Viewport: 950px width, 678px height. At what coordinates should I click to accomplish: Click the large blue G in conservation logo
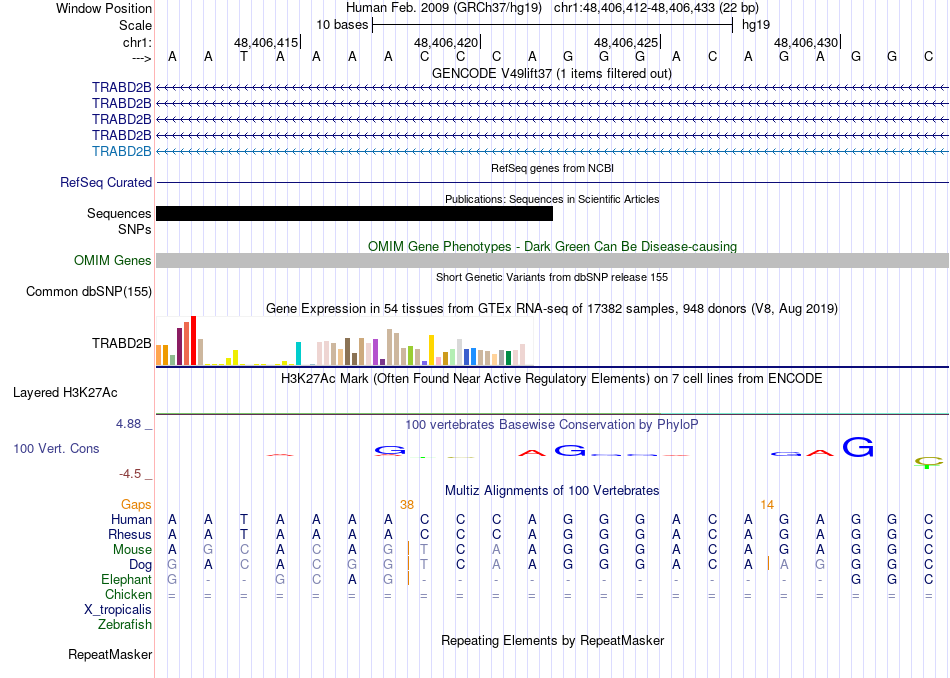858,447
